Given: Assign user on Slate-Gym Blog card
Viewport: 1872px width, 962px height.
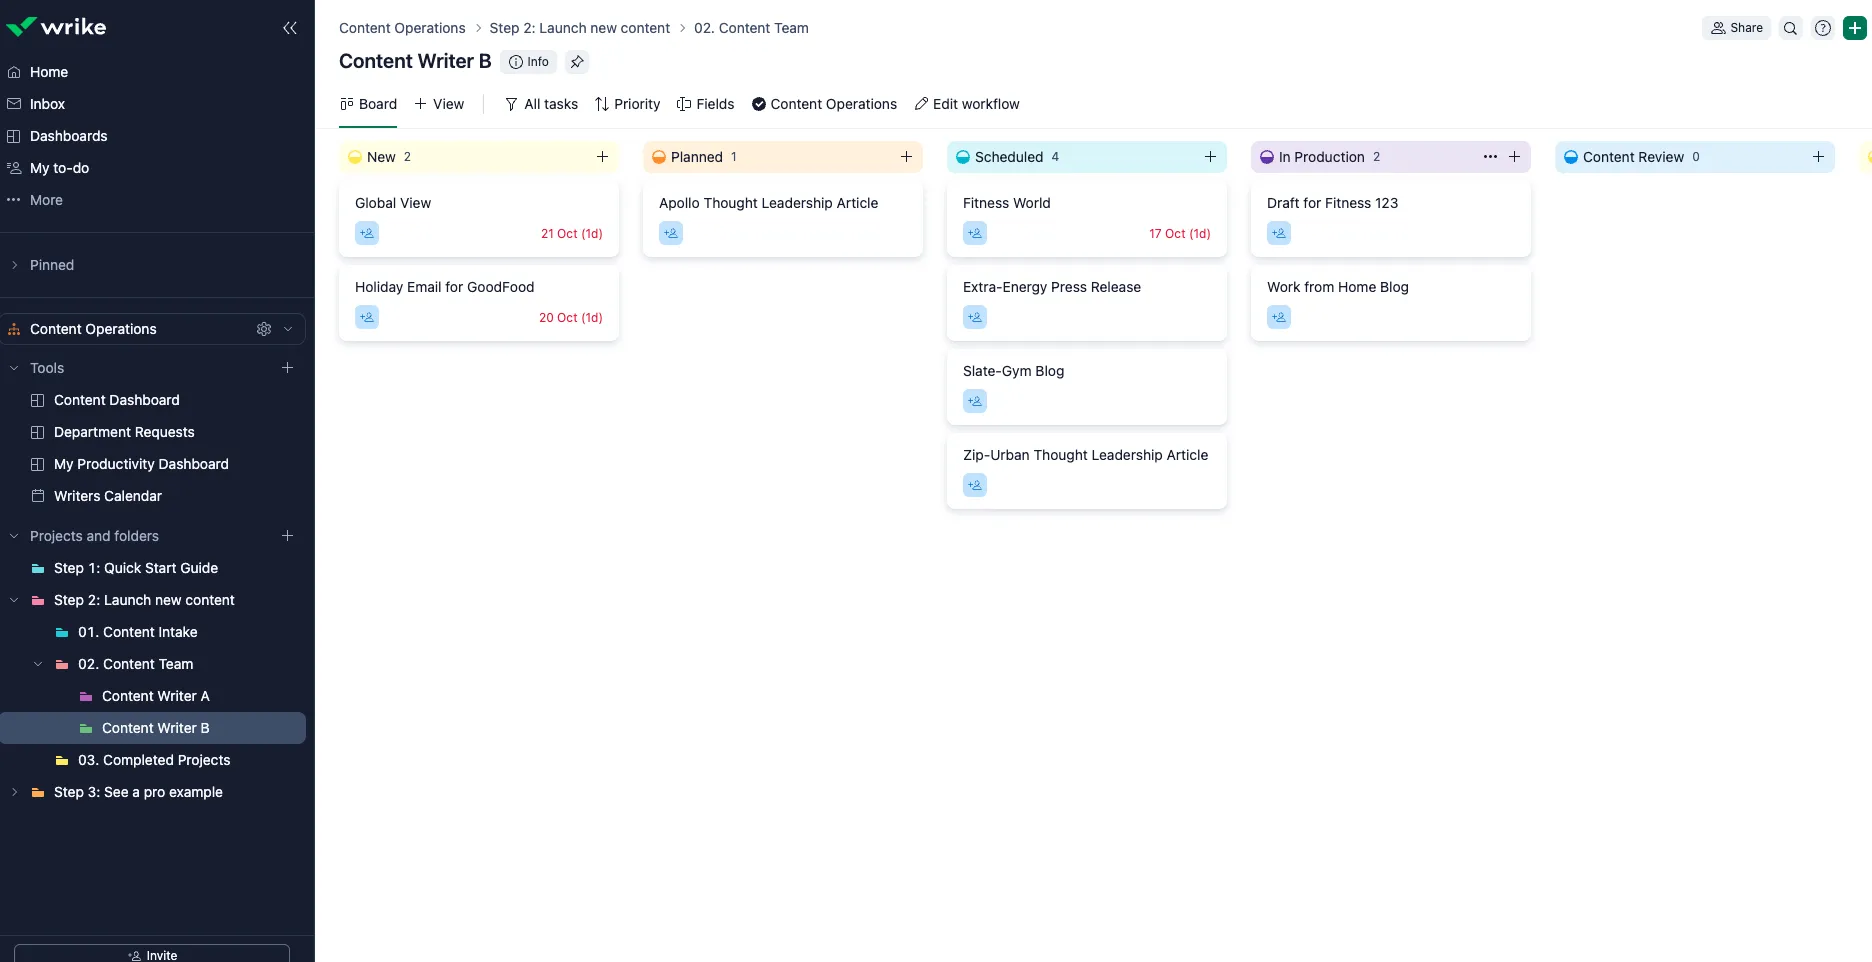Looking at the screenshot, I should (x=975, y=401).
